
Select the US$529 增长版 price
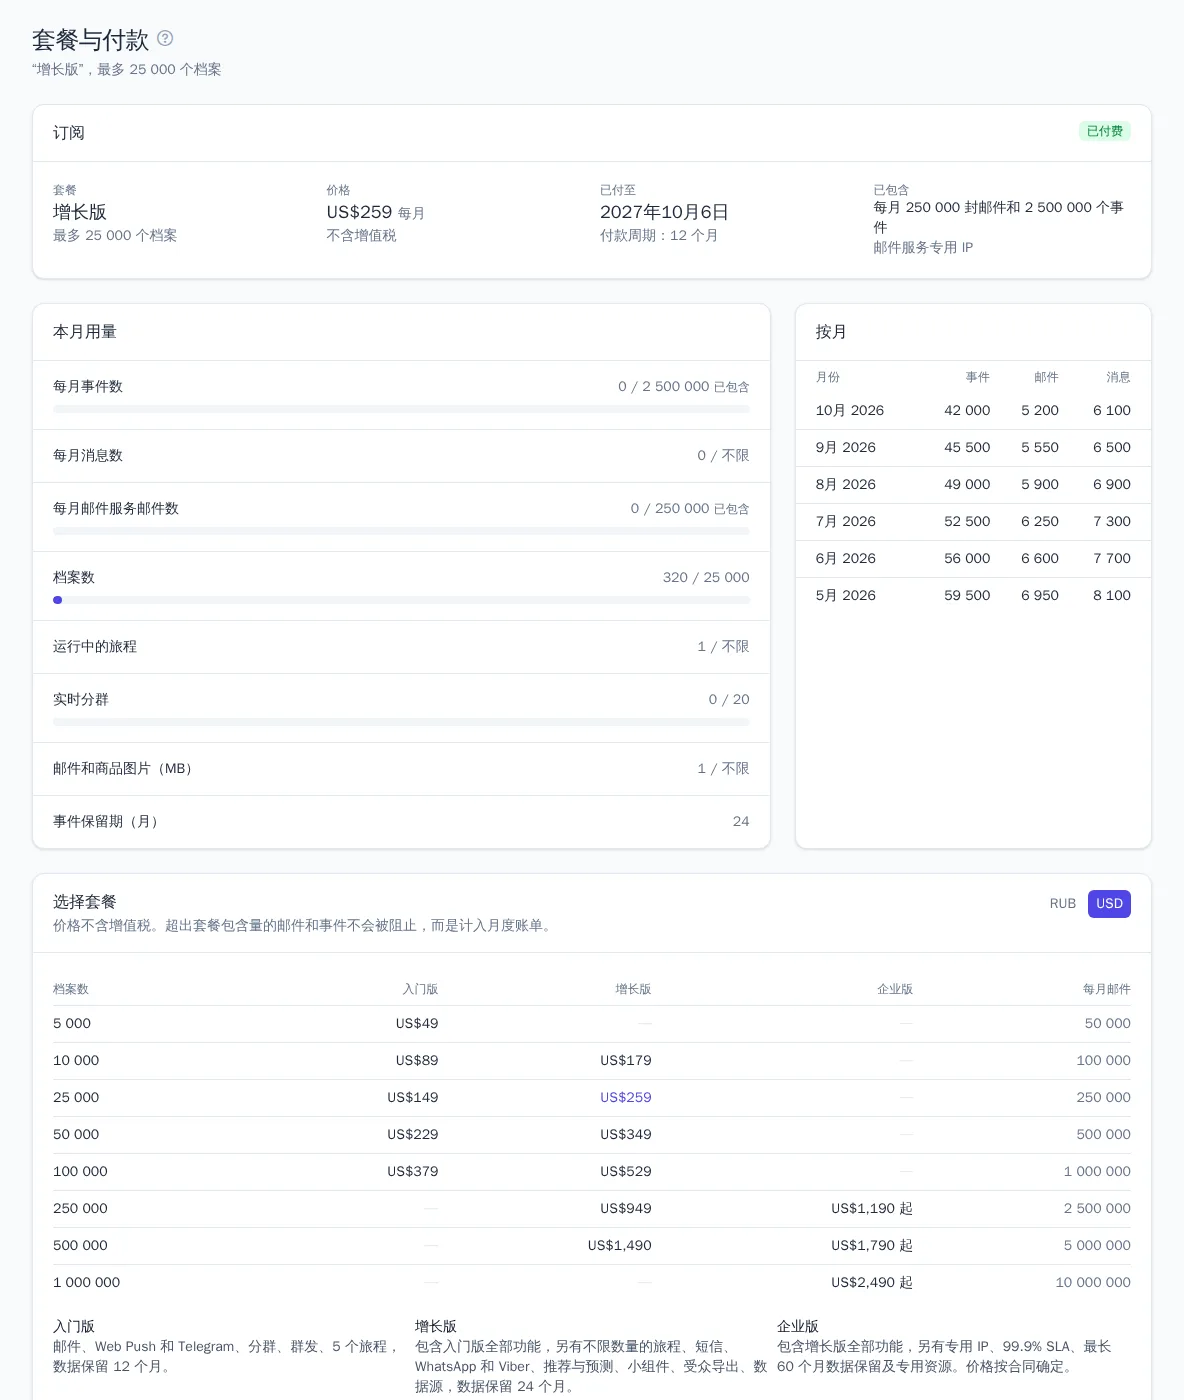(x=626, y=1171)
